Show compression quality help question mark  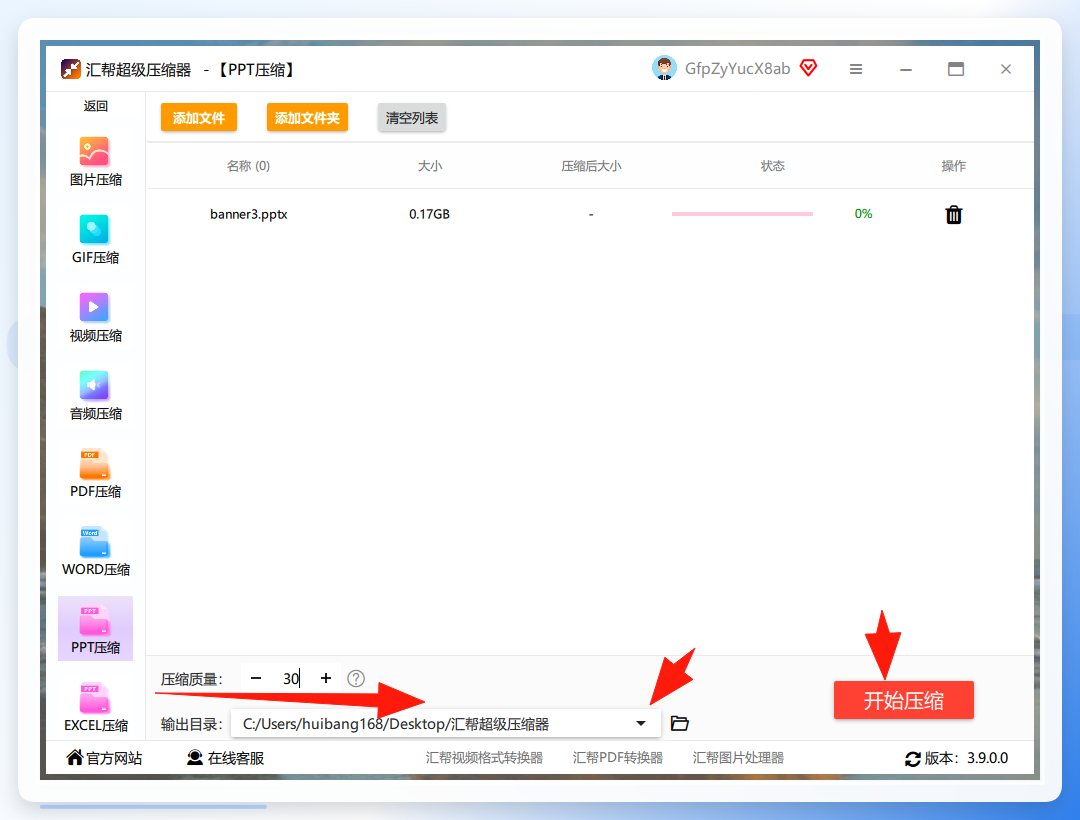[x=356, y=679]
